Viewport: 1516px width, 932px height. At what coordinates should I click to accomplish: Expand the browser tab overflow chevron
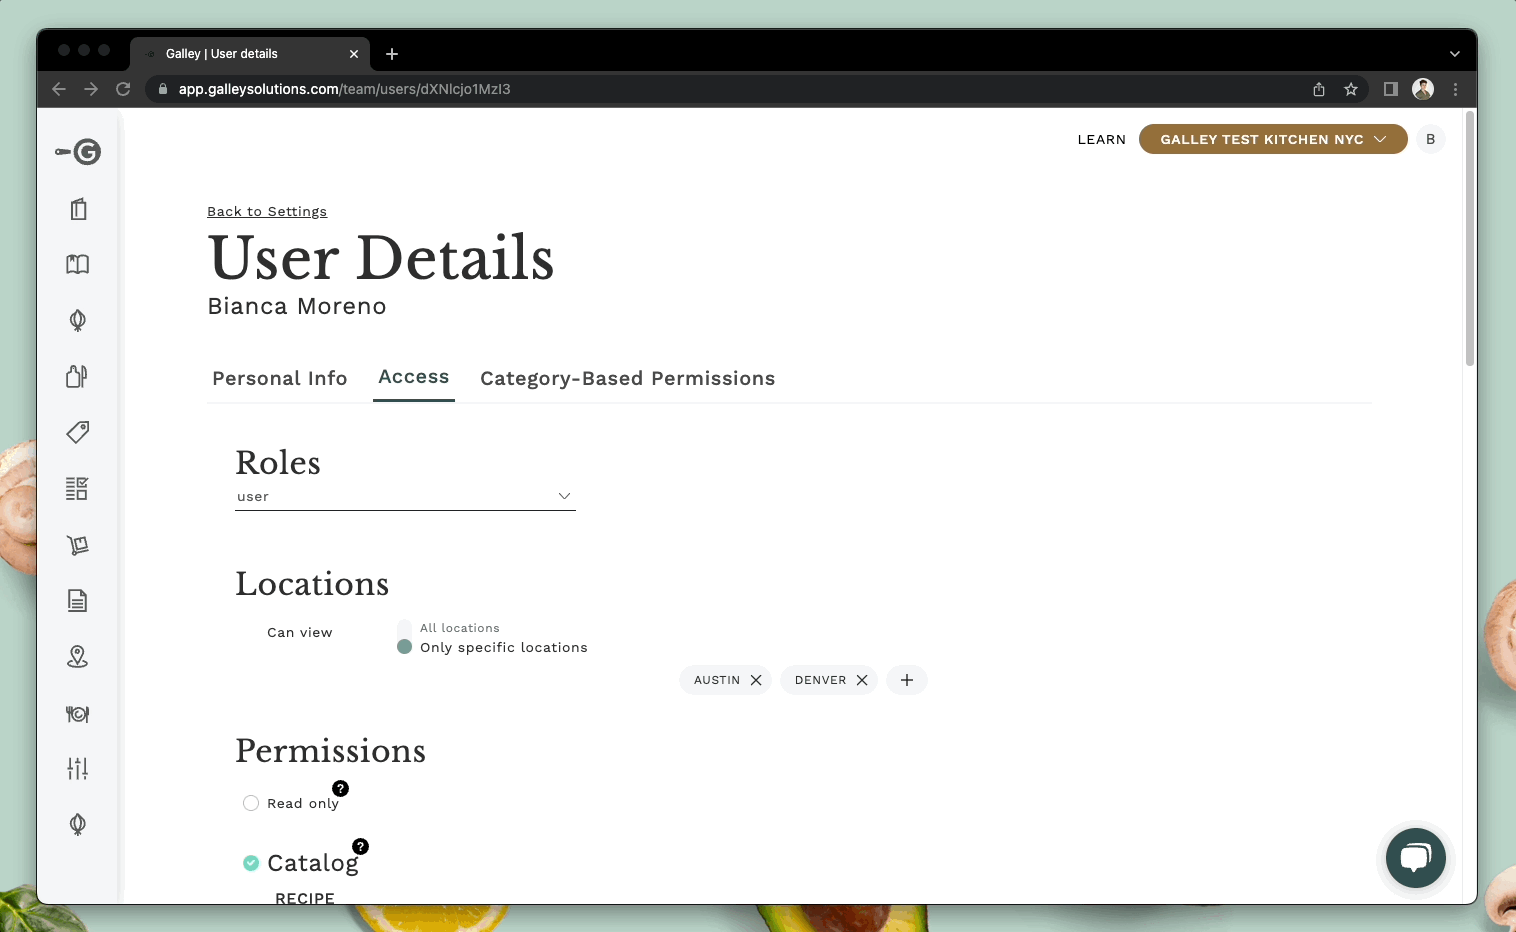pos(1454,53)
